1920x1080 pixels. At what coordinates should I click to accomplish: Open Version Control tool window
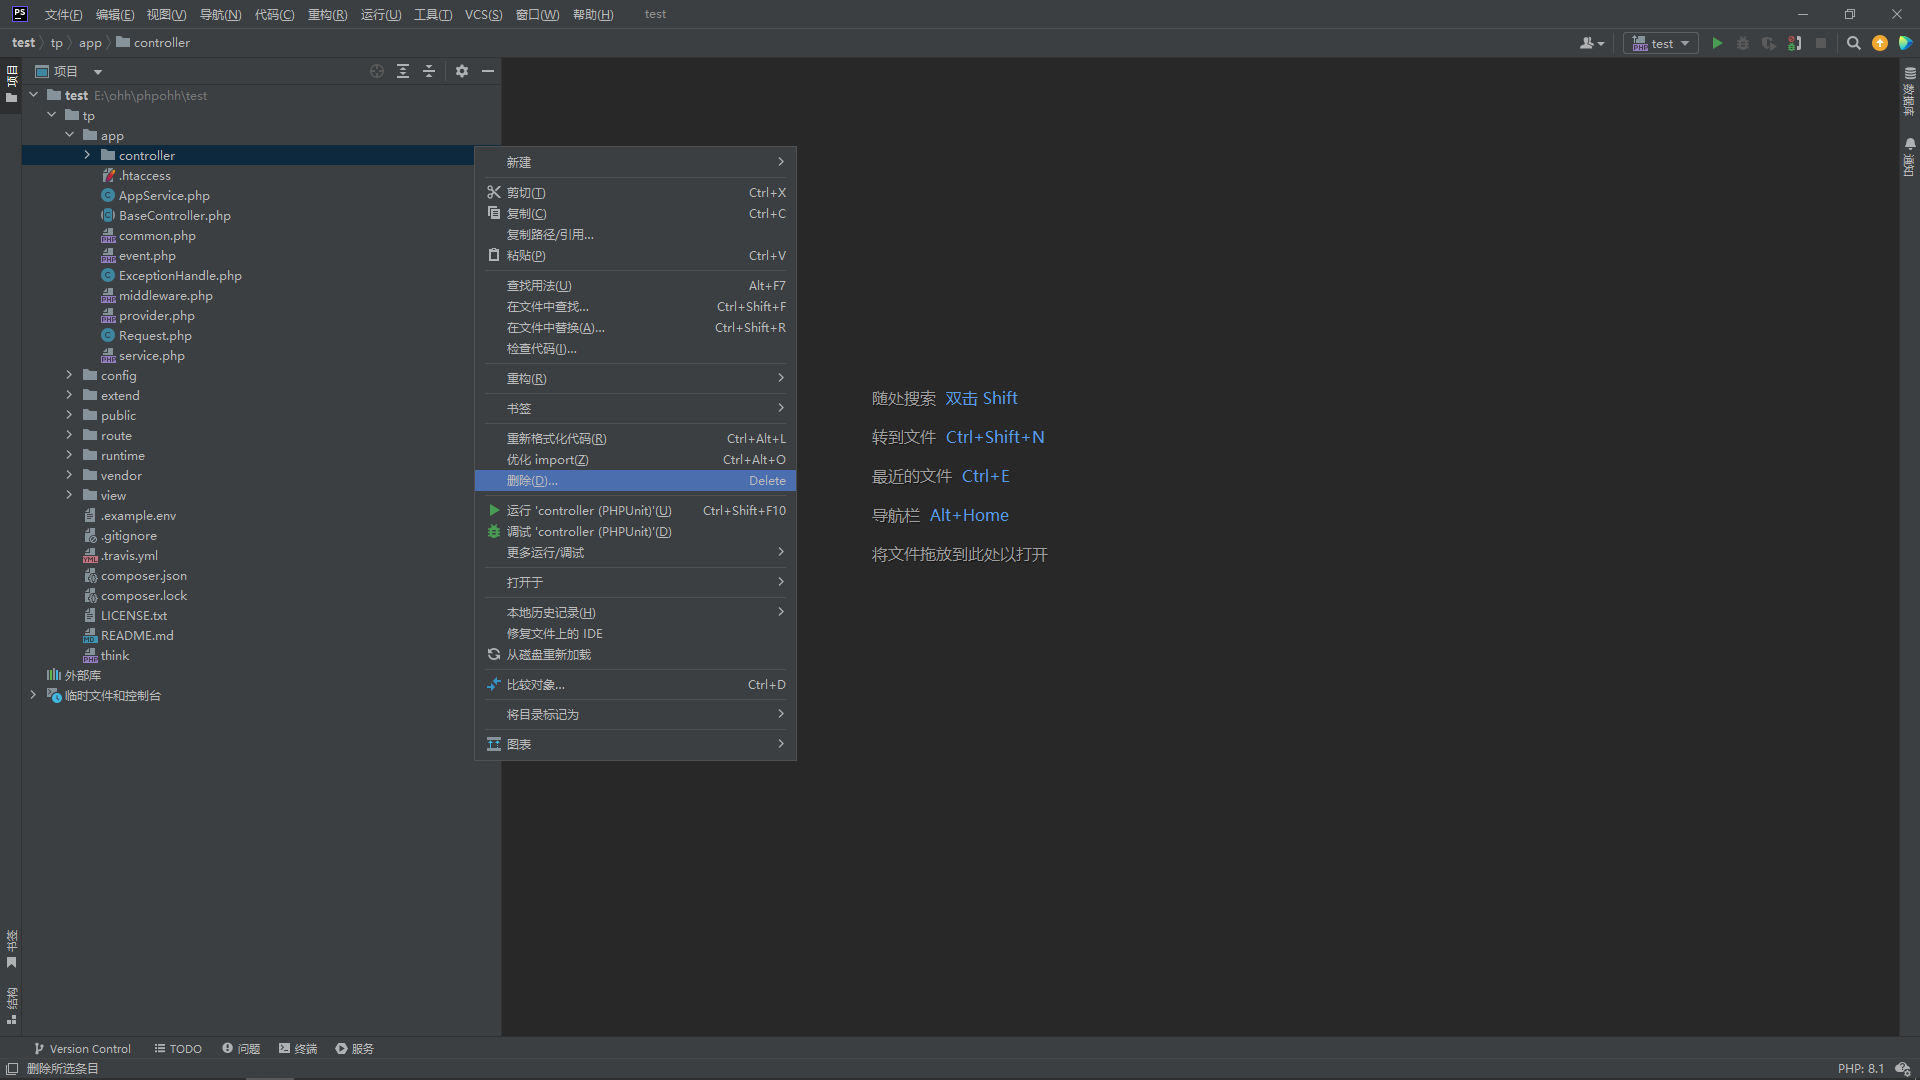tap(82, 1048)
